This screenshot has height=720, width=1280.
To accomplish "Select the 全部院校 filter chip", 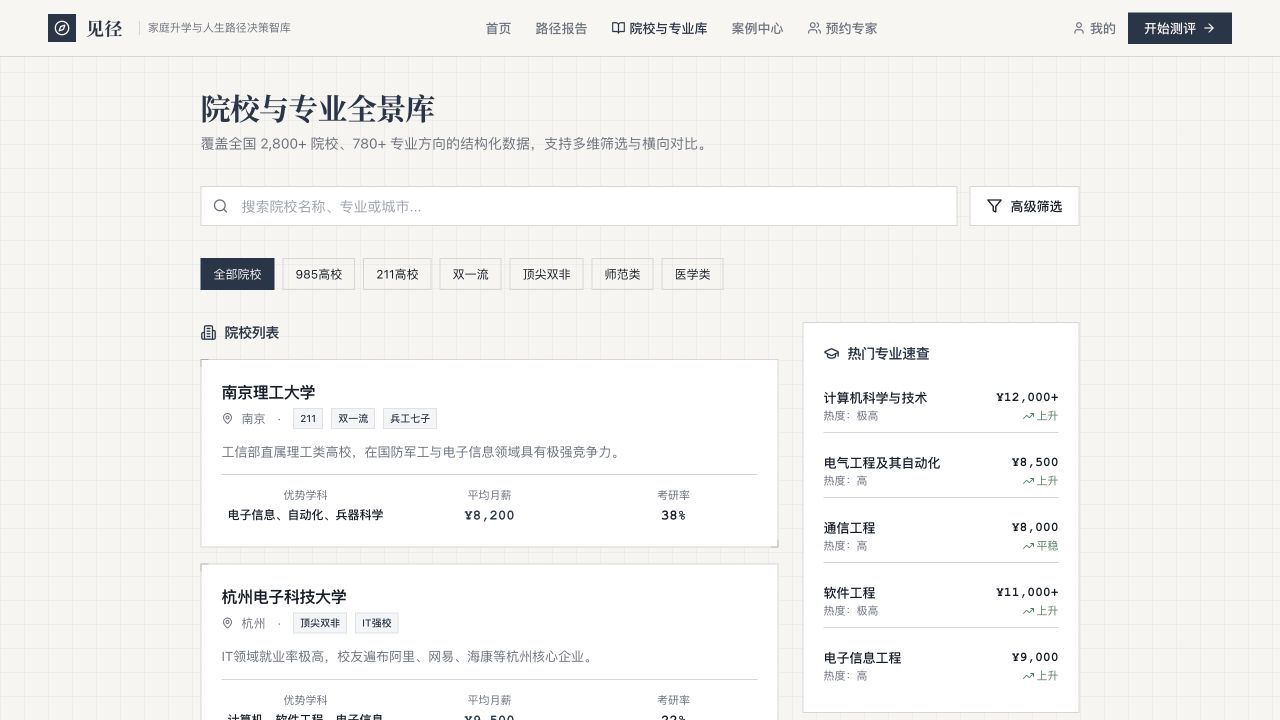I will click(237, 274).
